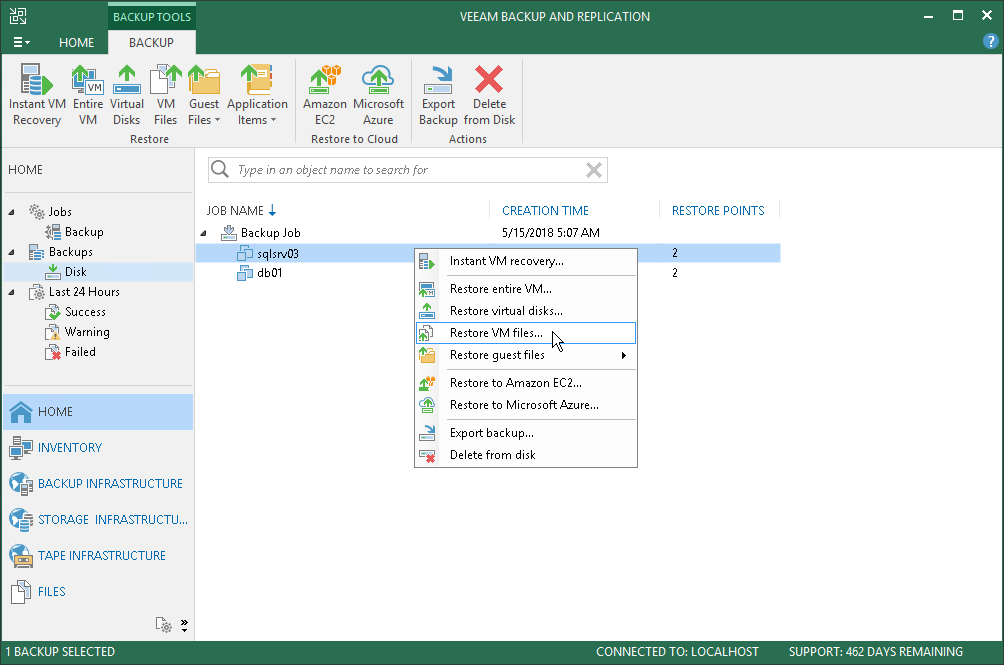This screenshot has width=1004, height=665.
Task: Choose Restore entire VM menu entry
Action: (526, 289)
